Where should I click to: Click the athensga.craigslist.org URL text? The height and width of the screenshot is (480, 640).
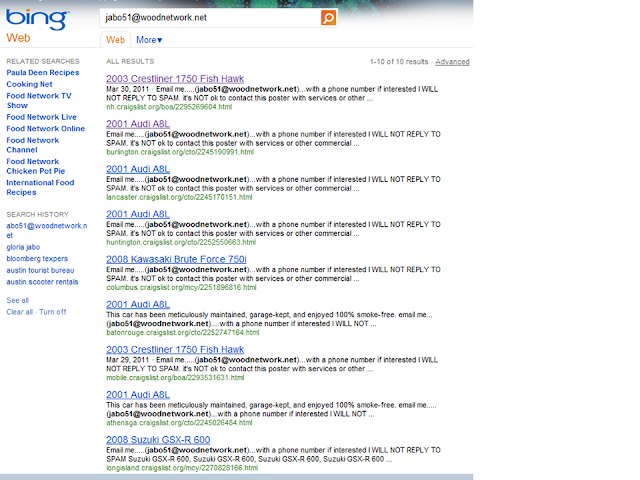pyautogui.click(x=179, y=423)
